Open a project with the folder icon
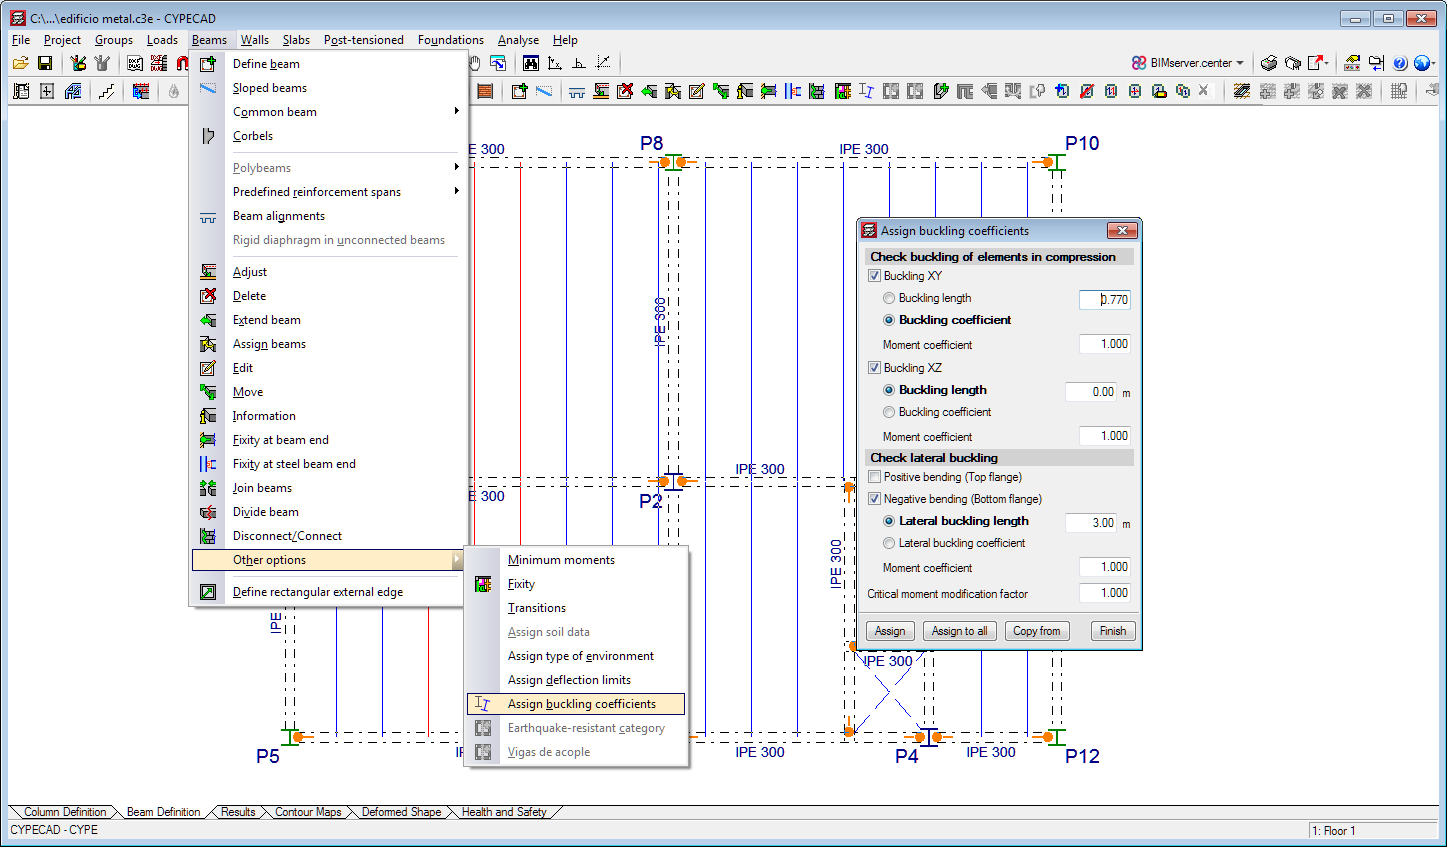The image size is (1447, 847). pyautogui.click(x=21, y=62)
